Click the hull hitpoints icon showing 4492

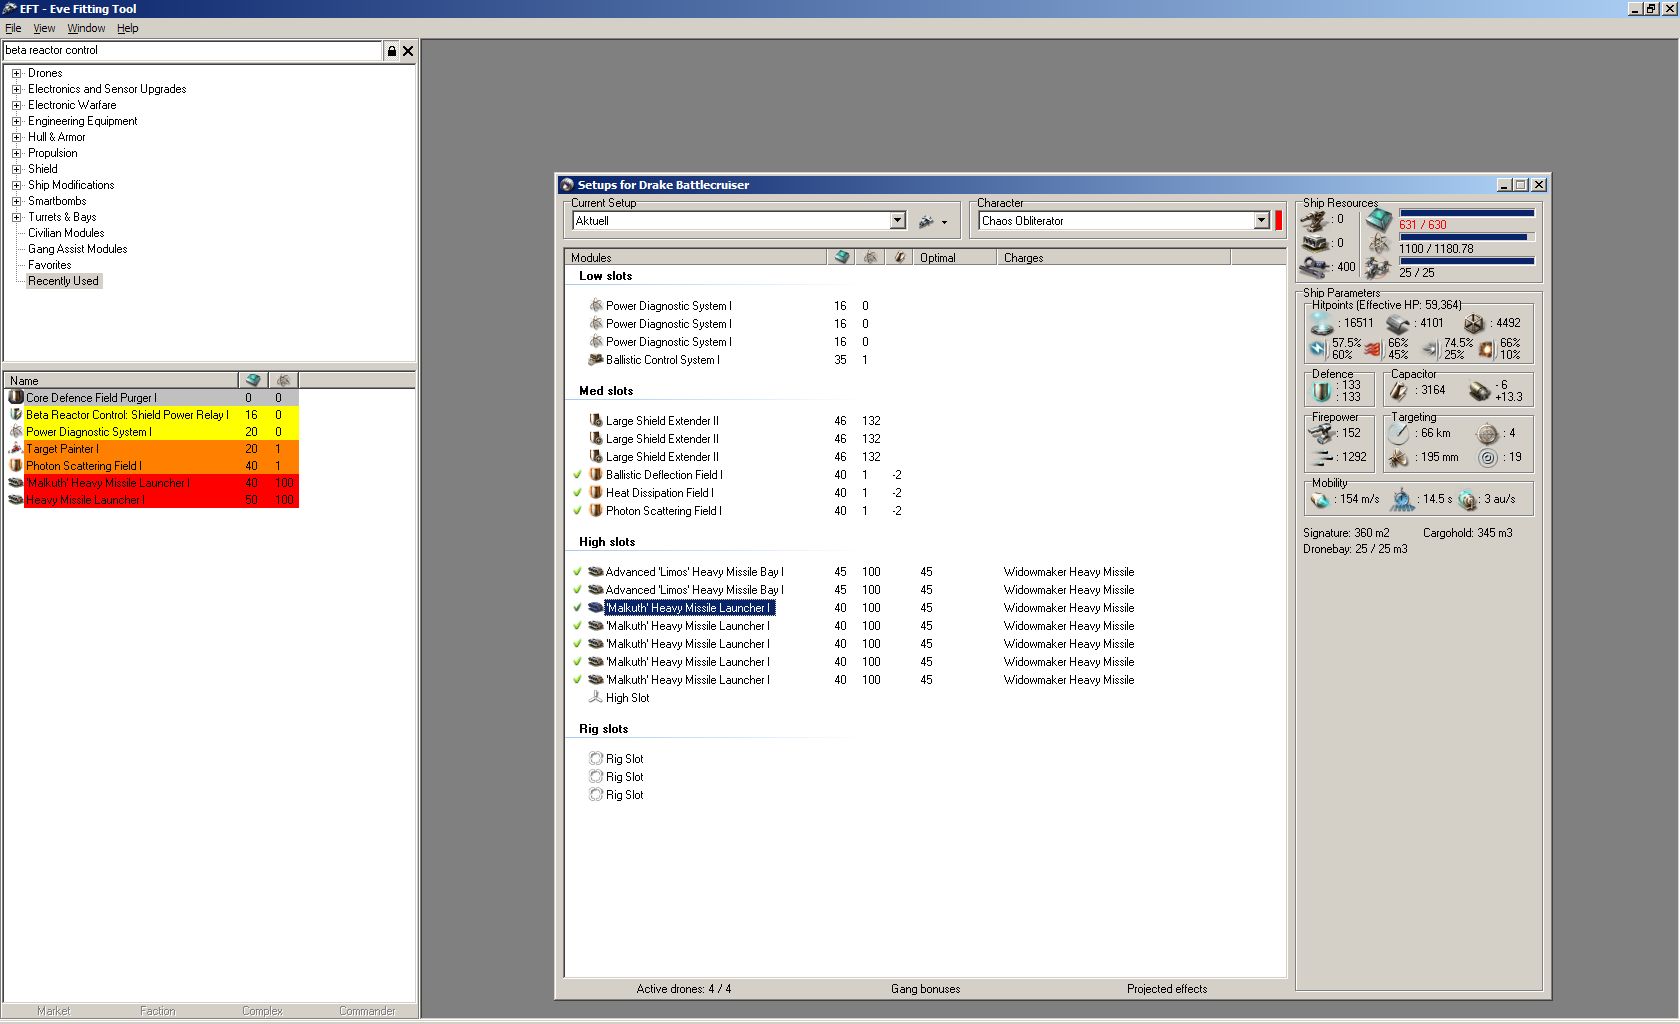1474,323
